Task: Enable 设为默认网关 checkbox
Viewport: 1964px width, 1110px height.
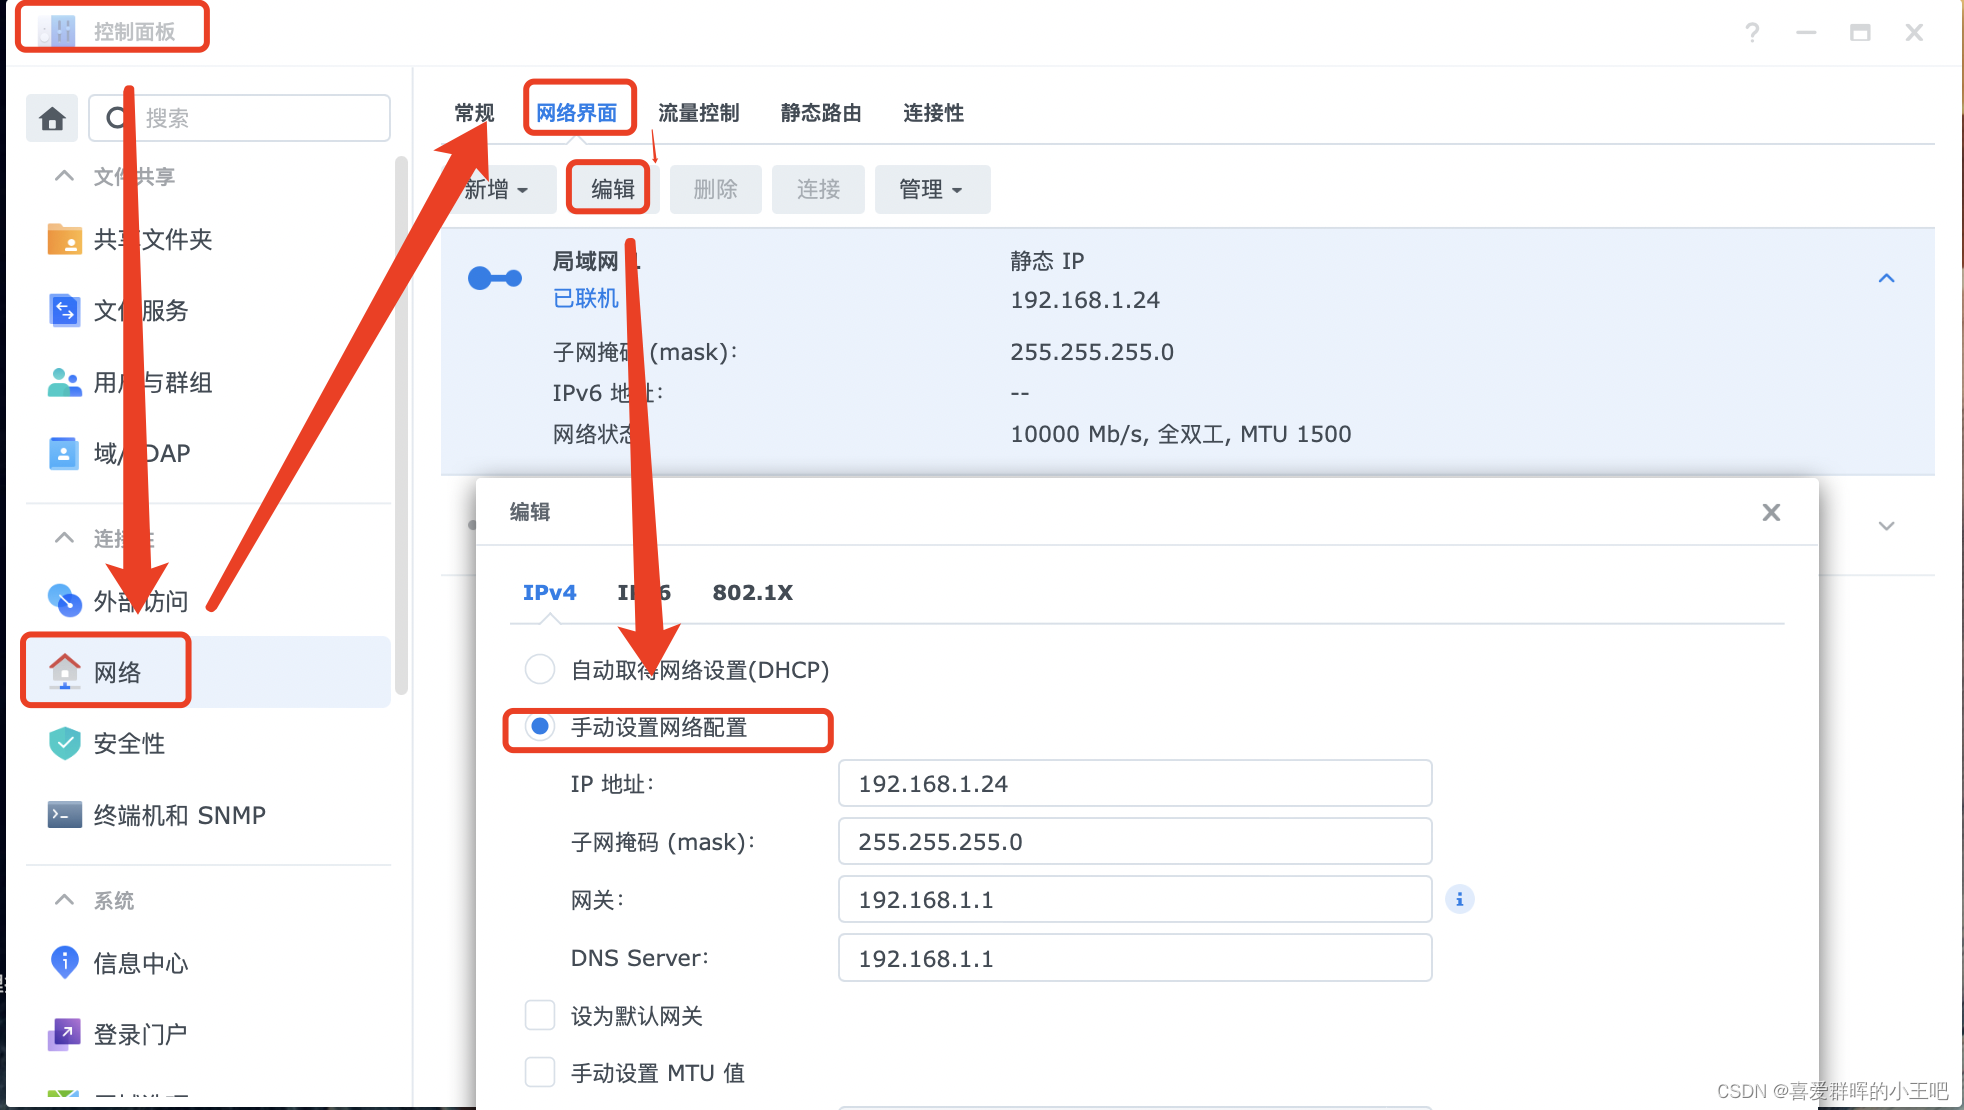Action: 540,1016
